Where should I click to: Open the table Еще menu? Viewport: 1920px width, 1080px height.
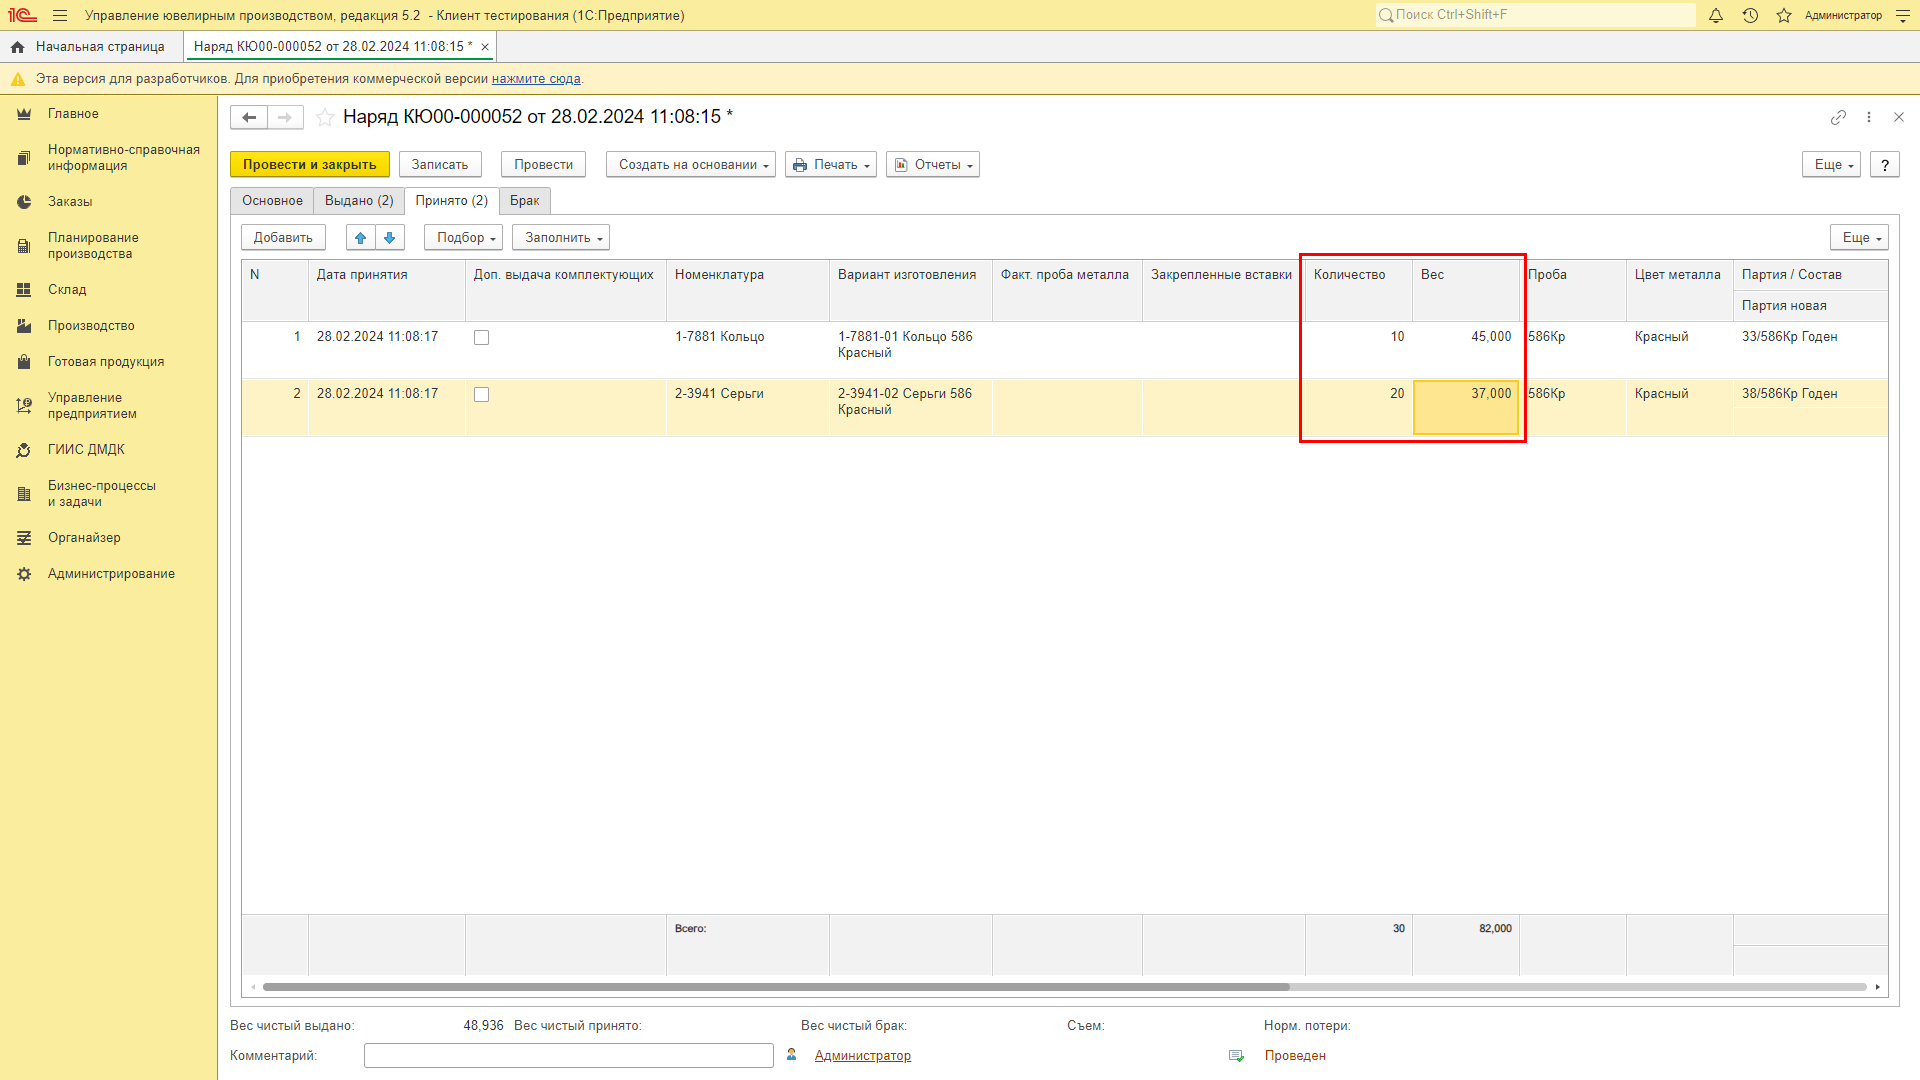pyautogui.click(x=1859, y=238)
